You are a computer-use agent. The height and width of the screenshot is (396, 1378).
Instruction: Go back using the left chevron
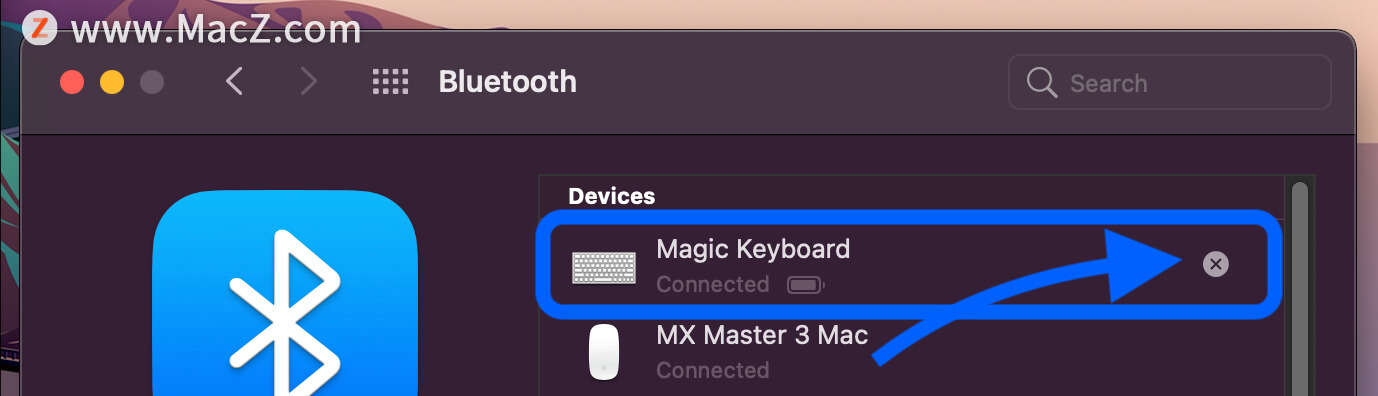pos(234,81)
